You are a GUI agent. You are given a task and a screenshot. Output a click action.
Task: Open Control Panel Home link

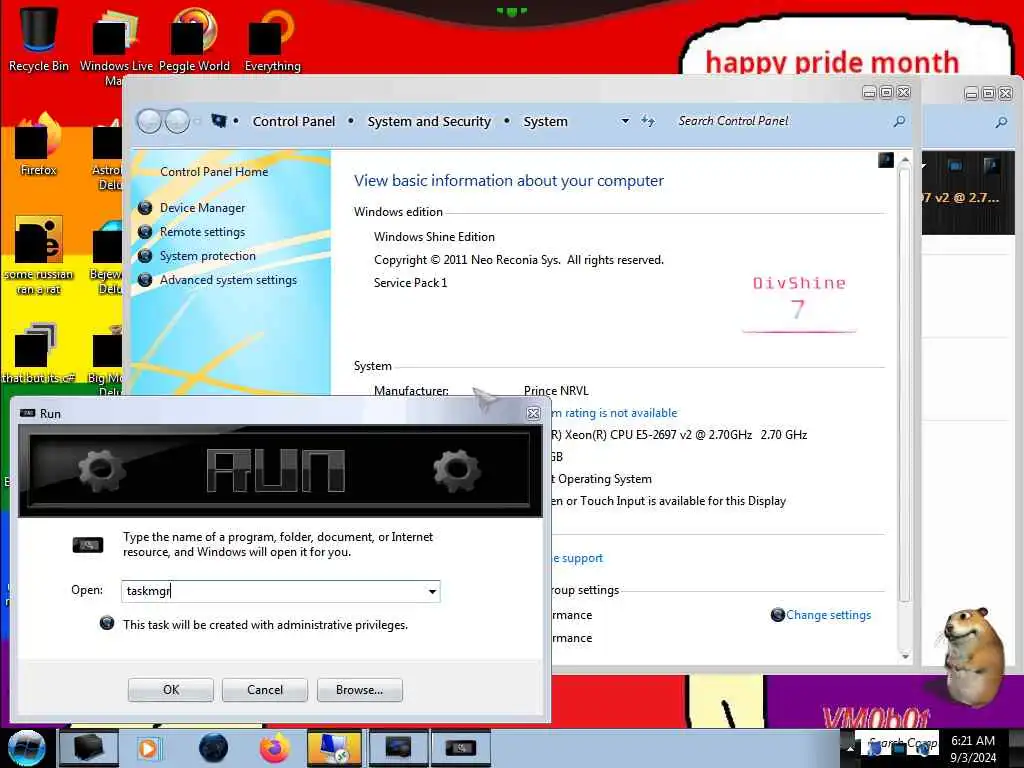coord(214,172)
